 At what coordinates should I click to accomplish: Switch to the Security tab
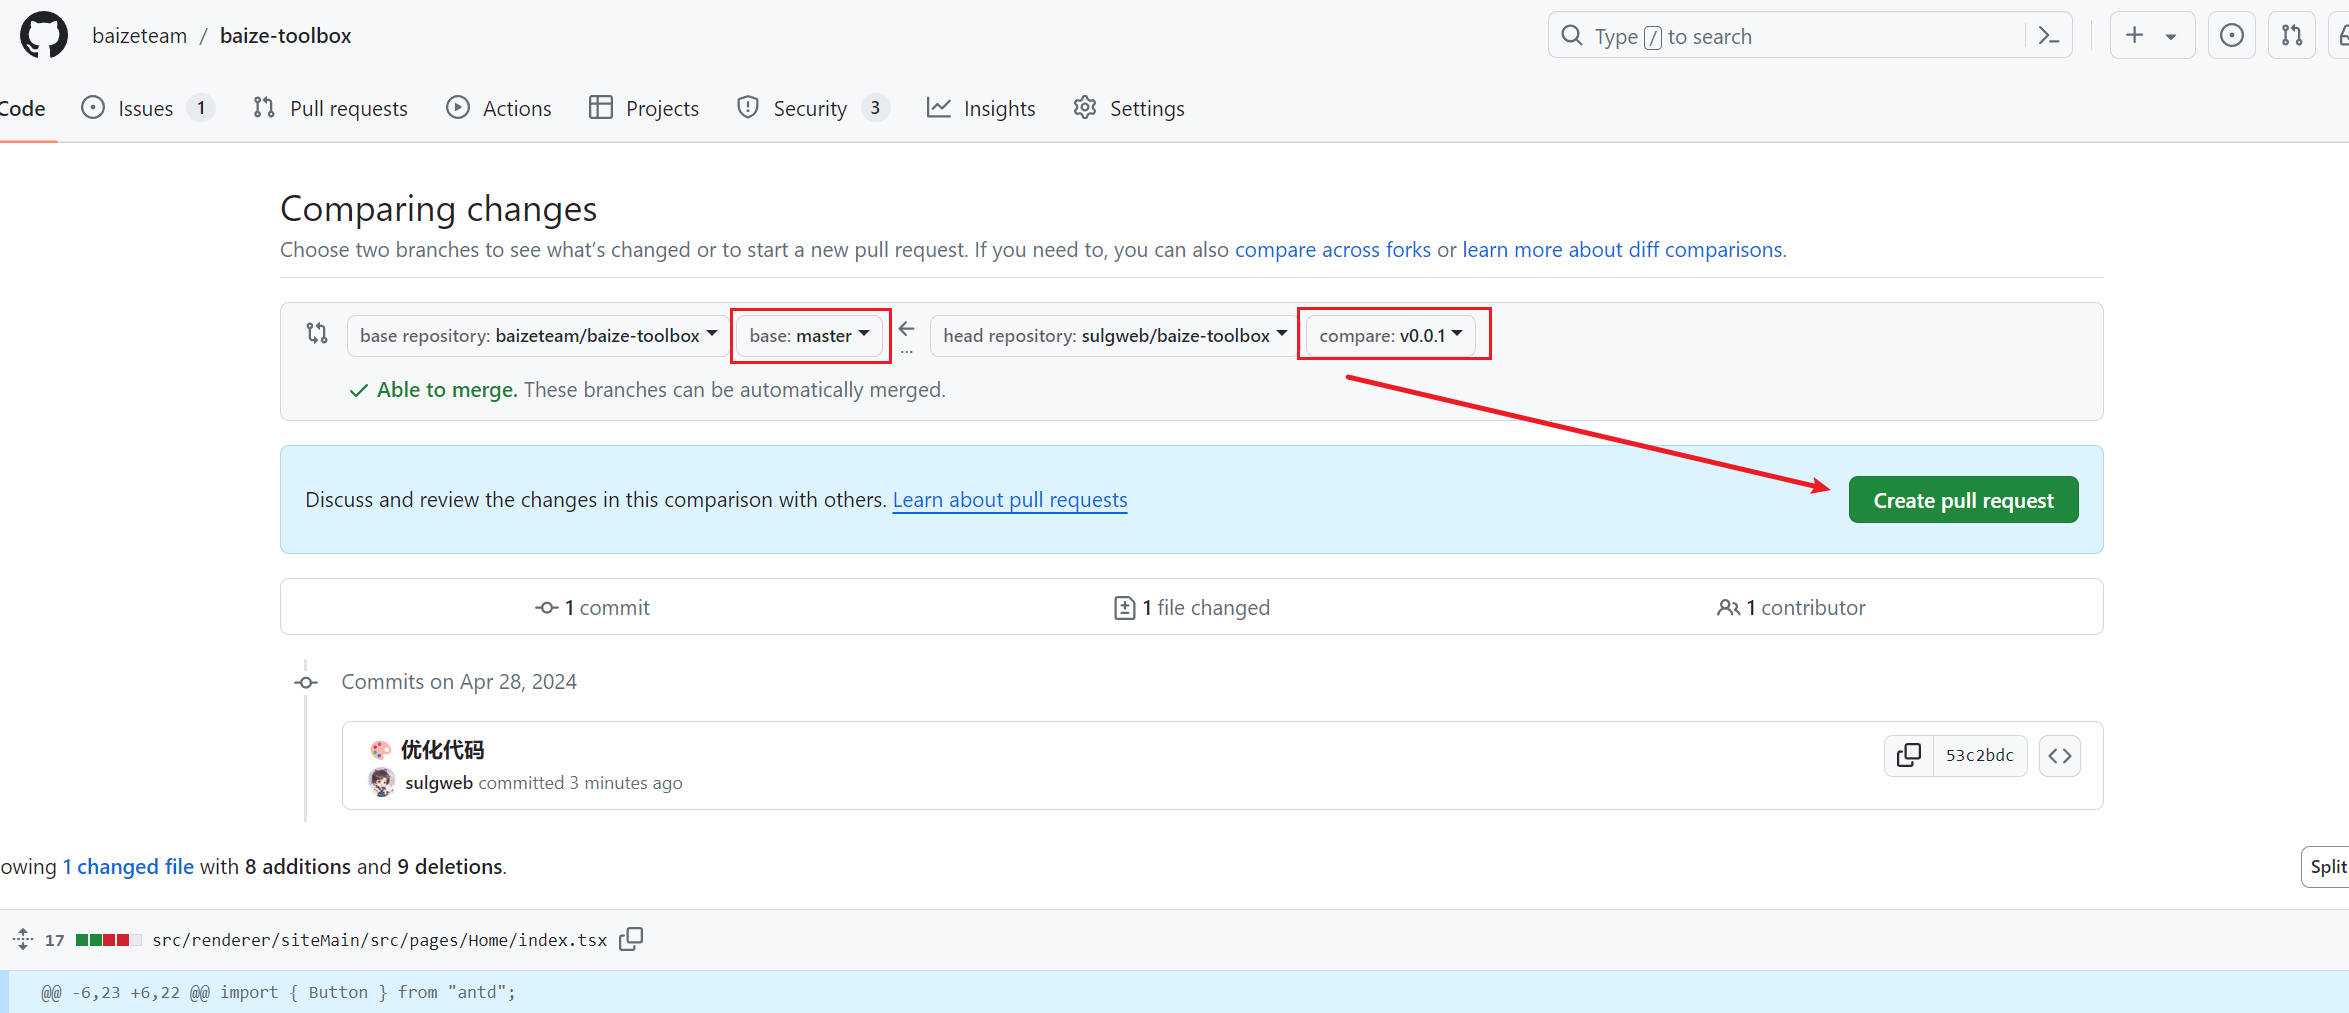coord(812,108)
